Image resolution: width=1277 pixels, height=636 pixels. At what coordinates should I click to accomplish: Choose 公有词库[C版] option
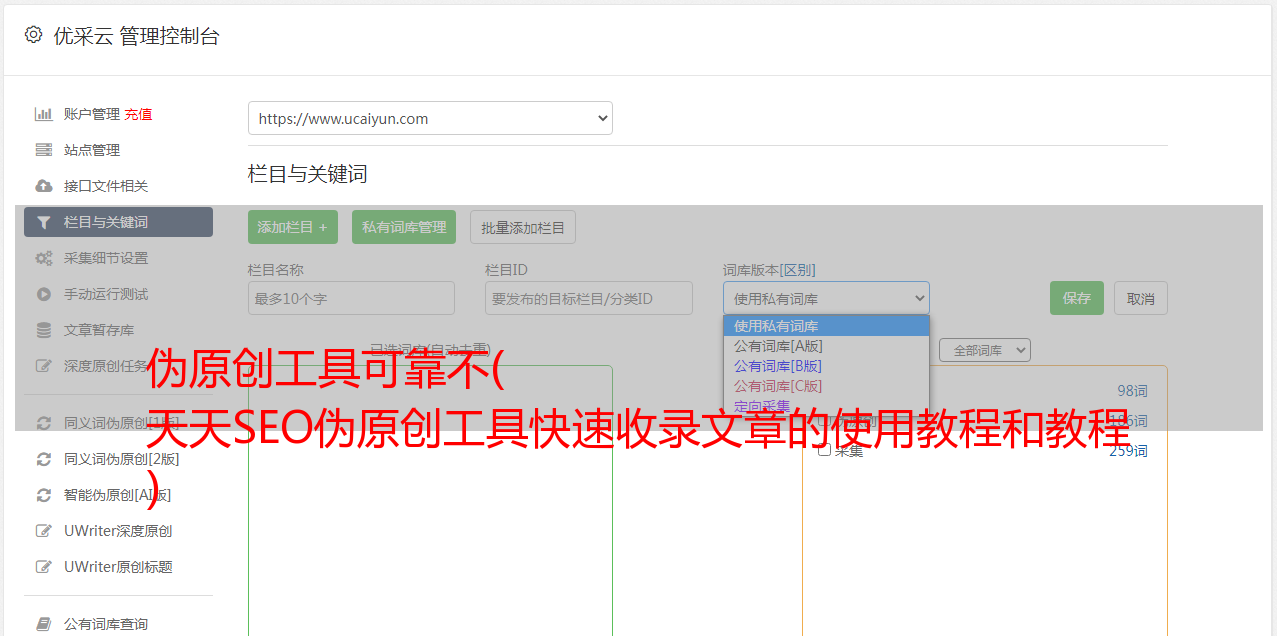click(826, 386)
